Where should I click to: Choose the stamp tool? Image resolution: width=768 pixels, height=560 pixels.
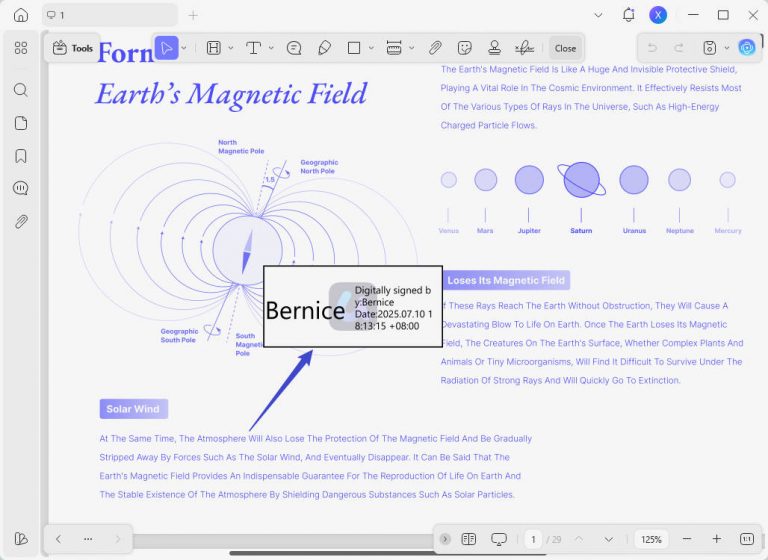point(494,48)
